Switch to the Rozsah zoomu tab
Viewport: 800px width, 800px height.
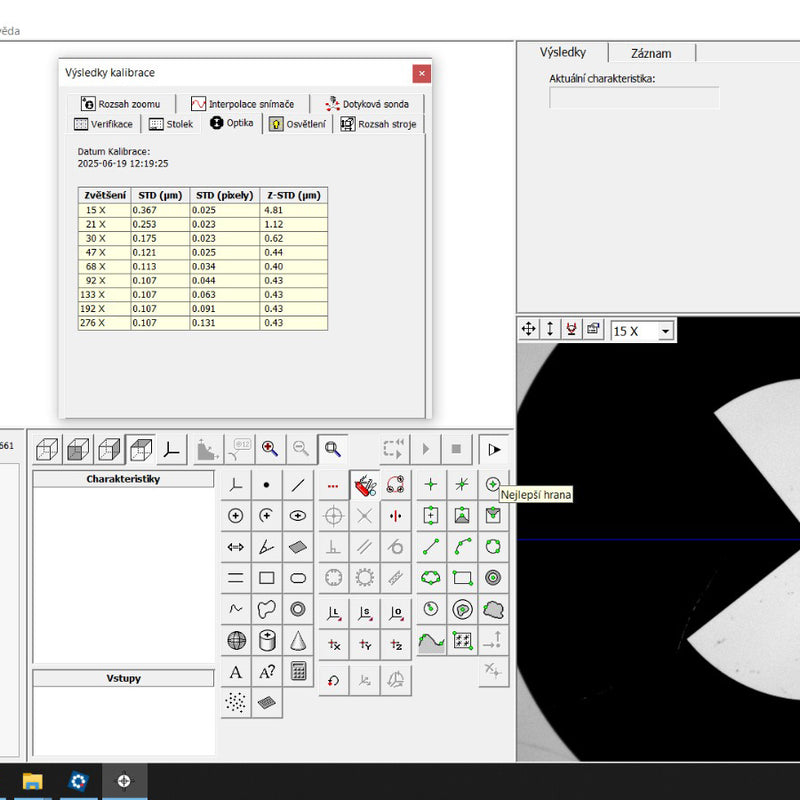[x=120, y=104]
